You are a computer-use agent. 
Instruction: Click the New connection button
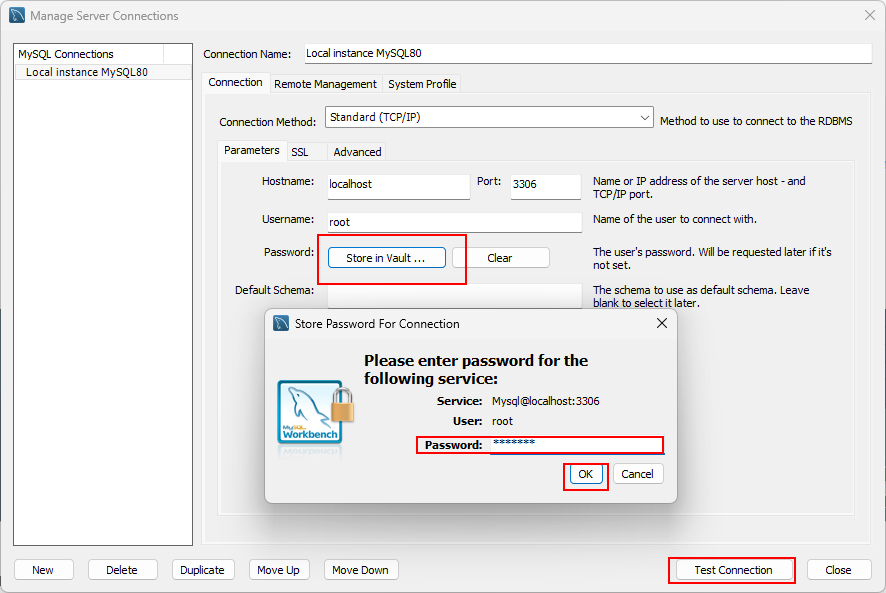point(44,570)
